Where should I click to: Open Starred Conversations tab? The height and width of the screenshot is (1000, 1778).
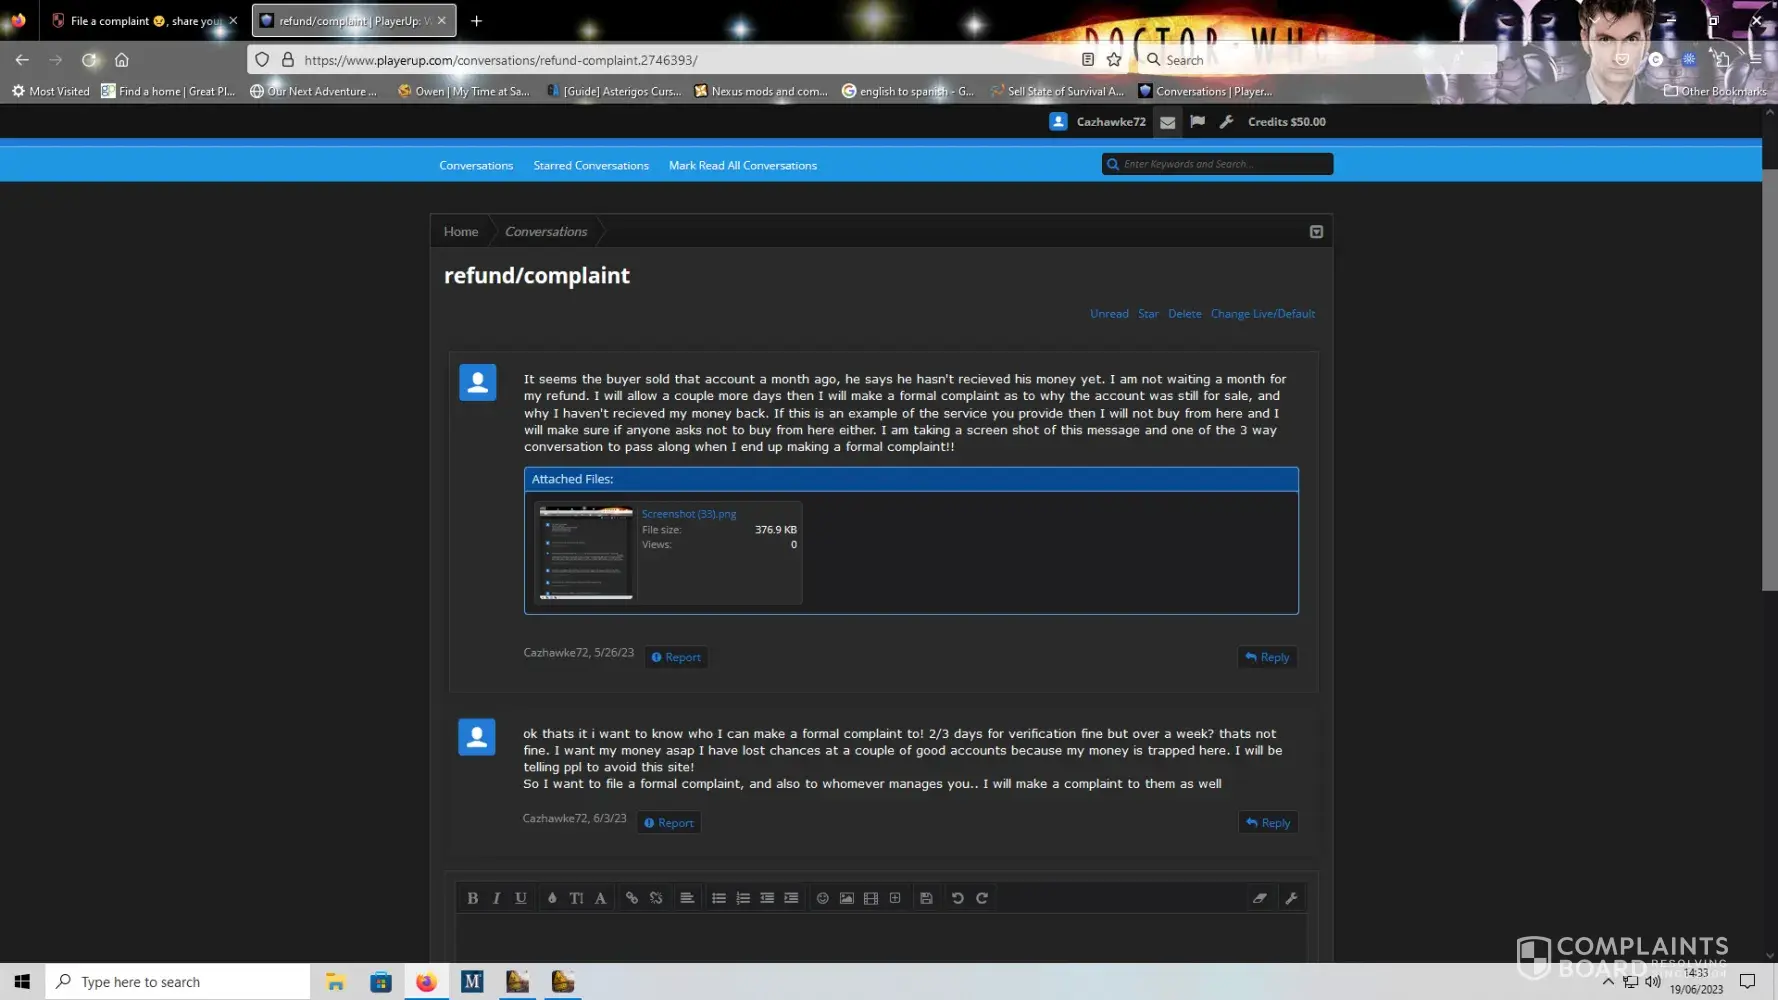point(591,166)
